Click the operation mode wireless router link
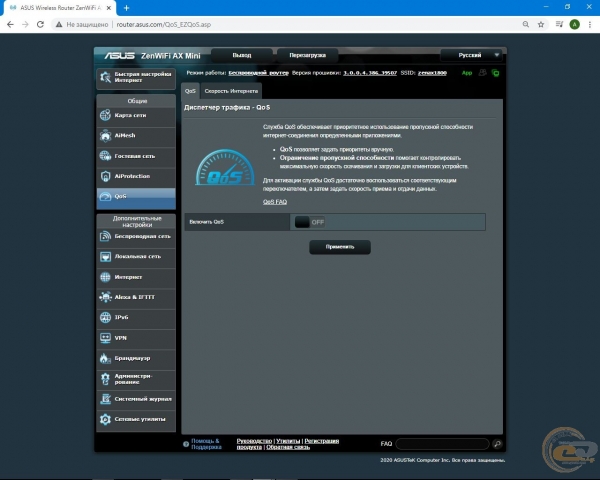This screenshot has height=480, width=600. [x=258, y=73]
